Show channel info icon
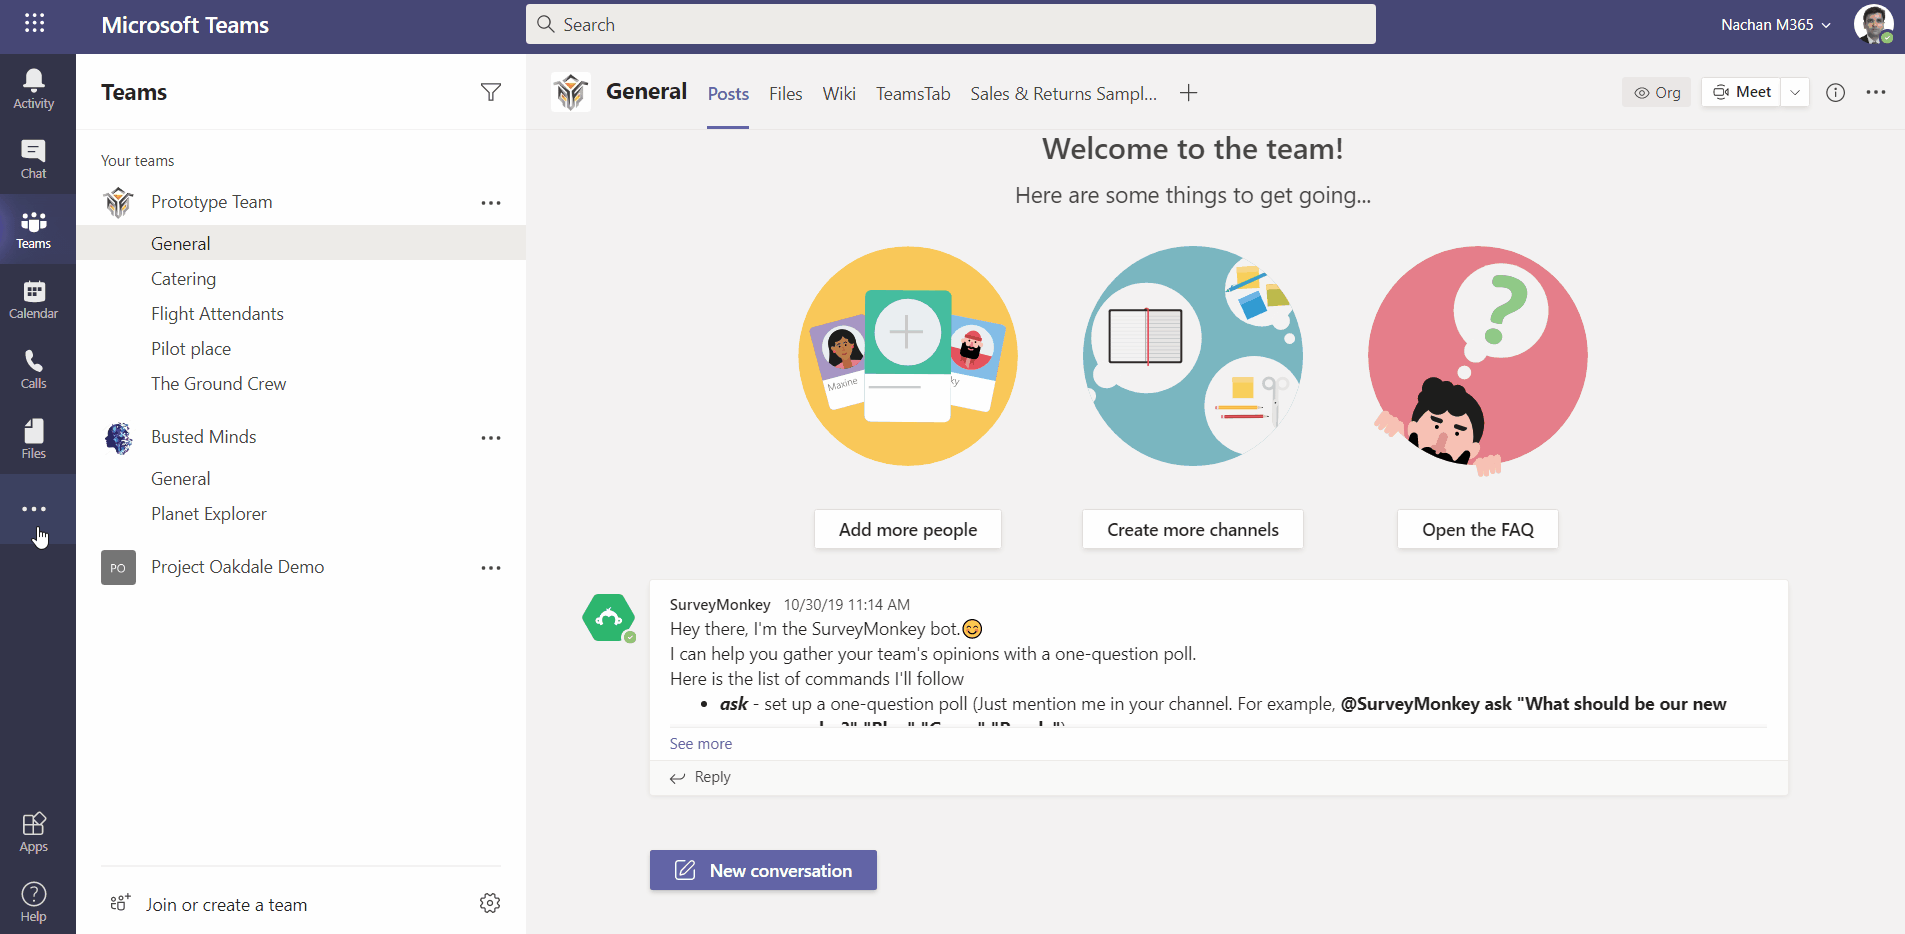The width and height of the screenshot is (1905, 934). click(x=1835, y=92)
